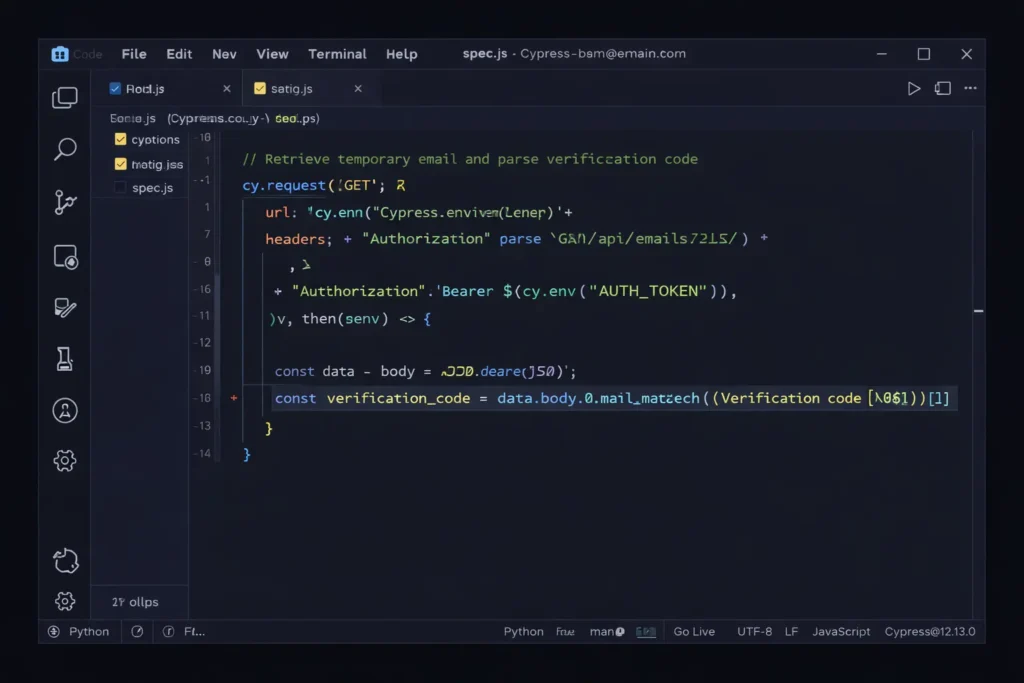
Task: Open the Terminal menu
Action: (337, 54)
